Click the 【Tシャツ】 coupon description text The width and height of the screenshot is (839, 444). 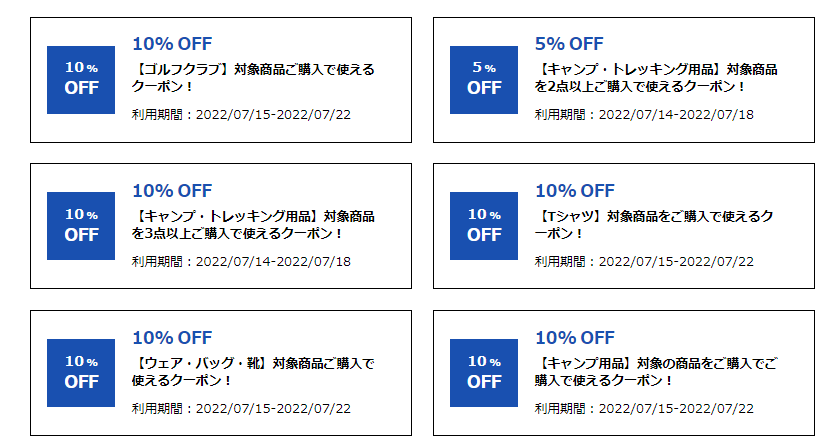point(654,225)
